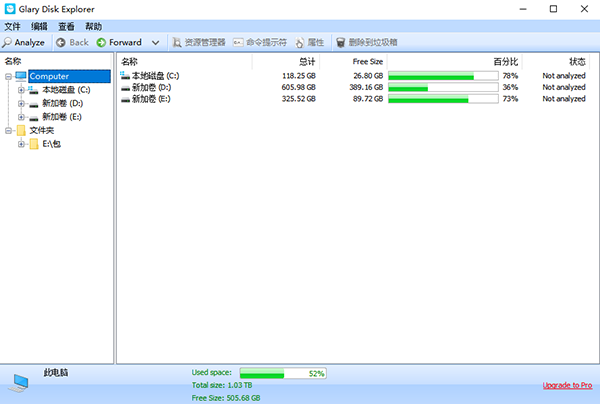Screen dimensions: 600x404
Task: Expand 本地磁盘 (C:) in the tree
Action: click(x=21, y=90)
